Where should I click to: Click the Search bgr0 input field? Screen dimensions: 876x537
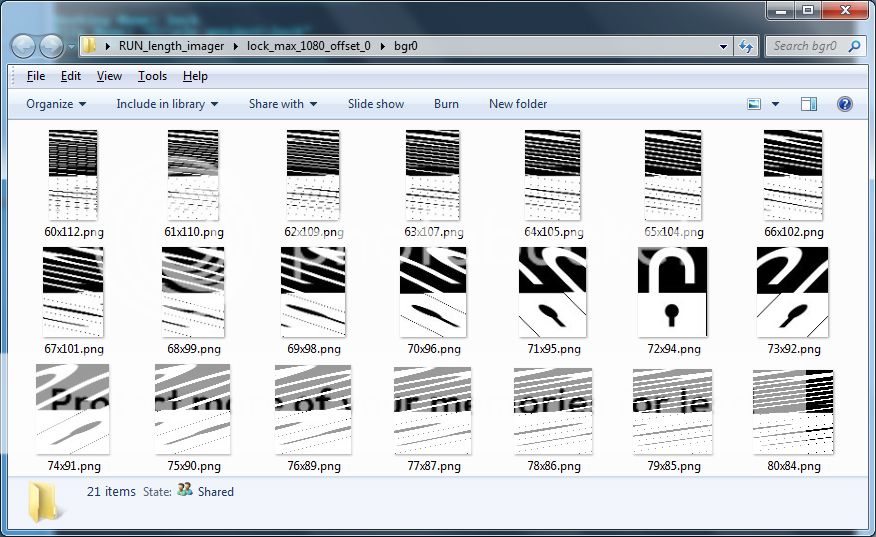pos(805,46)
